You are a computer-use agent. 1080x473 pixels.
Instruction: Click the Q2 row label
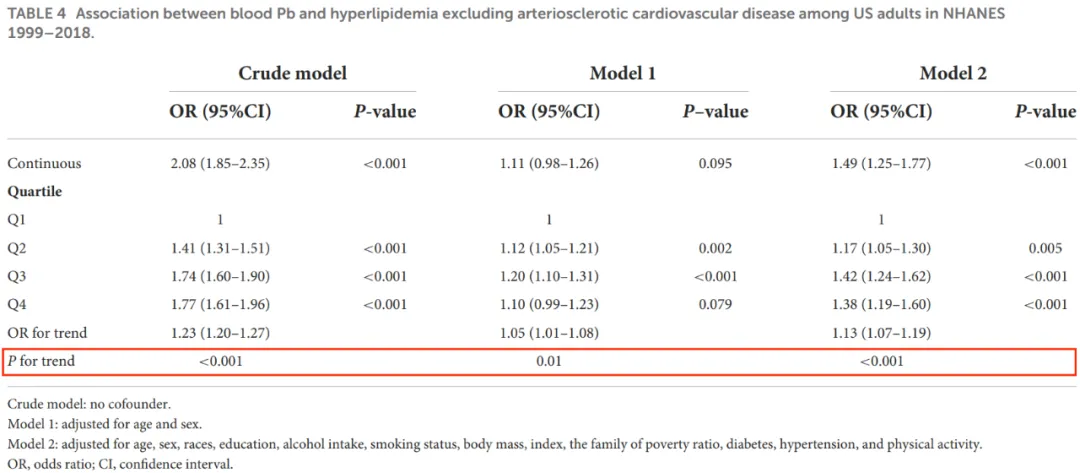16,249
